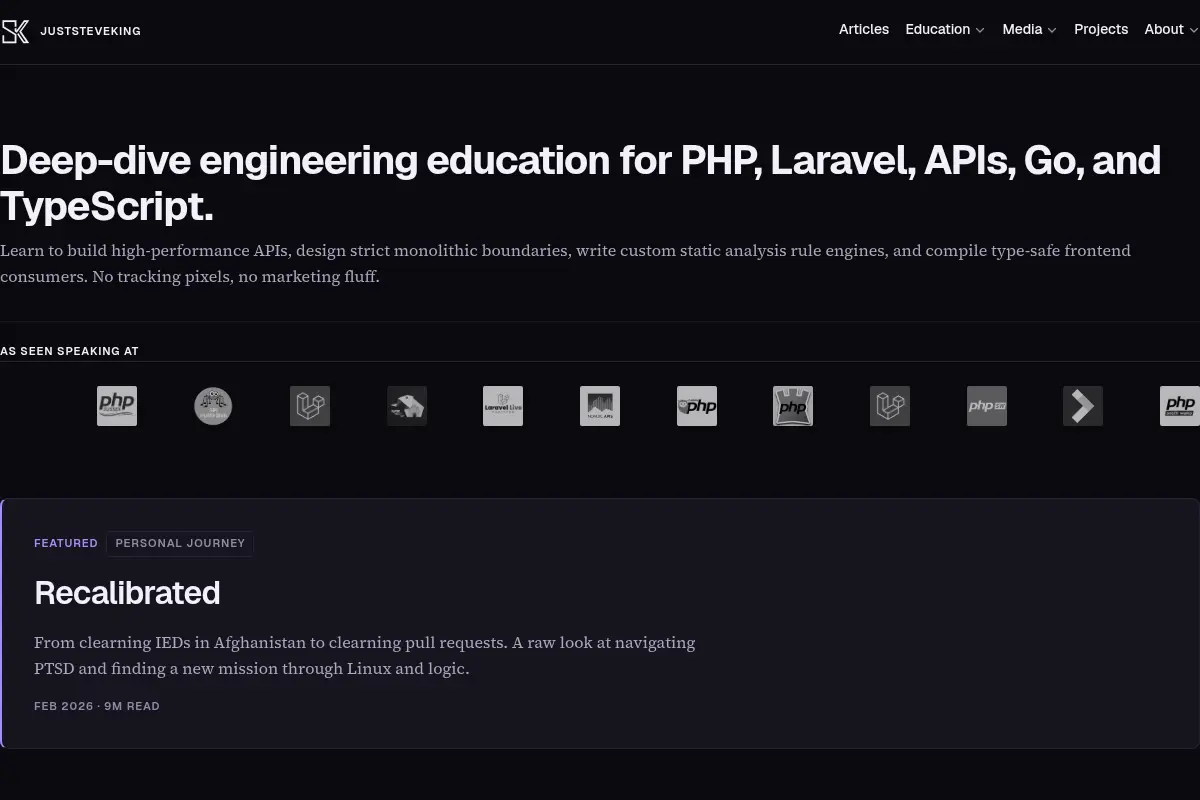Click the PHP South Wales logo
This screenshot has width=1200, height=800.
click(1180, 406)
